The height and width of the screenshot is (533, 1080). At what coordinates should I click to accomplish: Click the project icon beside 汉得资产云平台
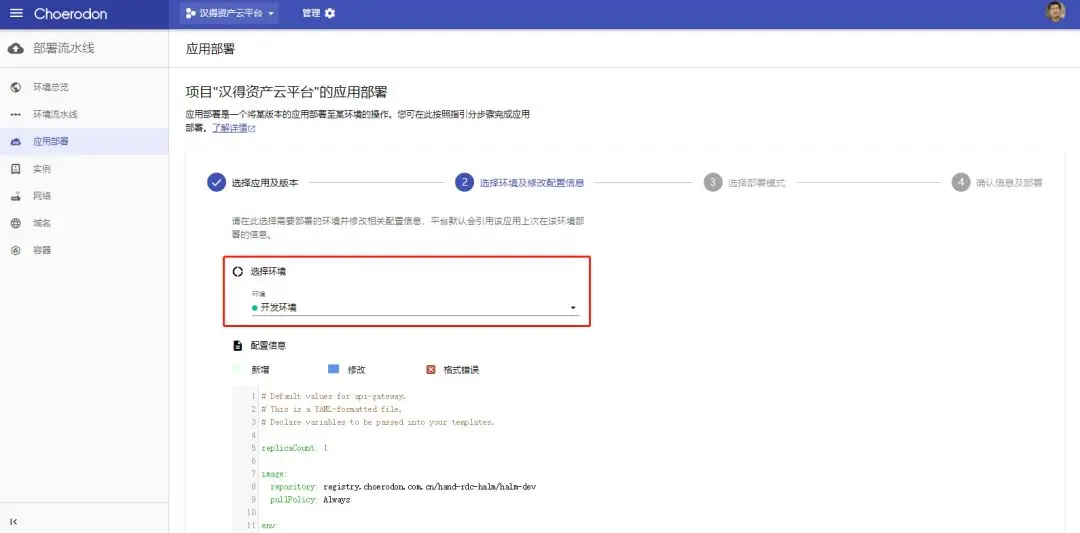point(190,13)
